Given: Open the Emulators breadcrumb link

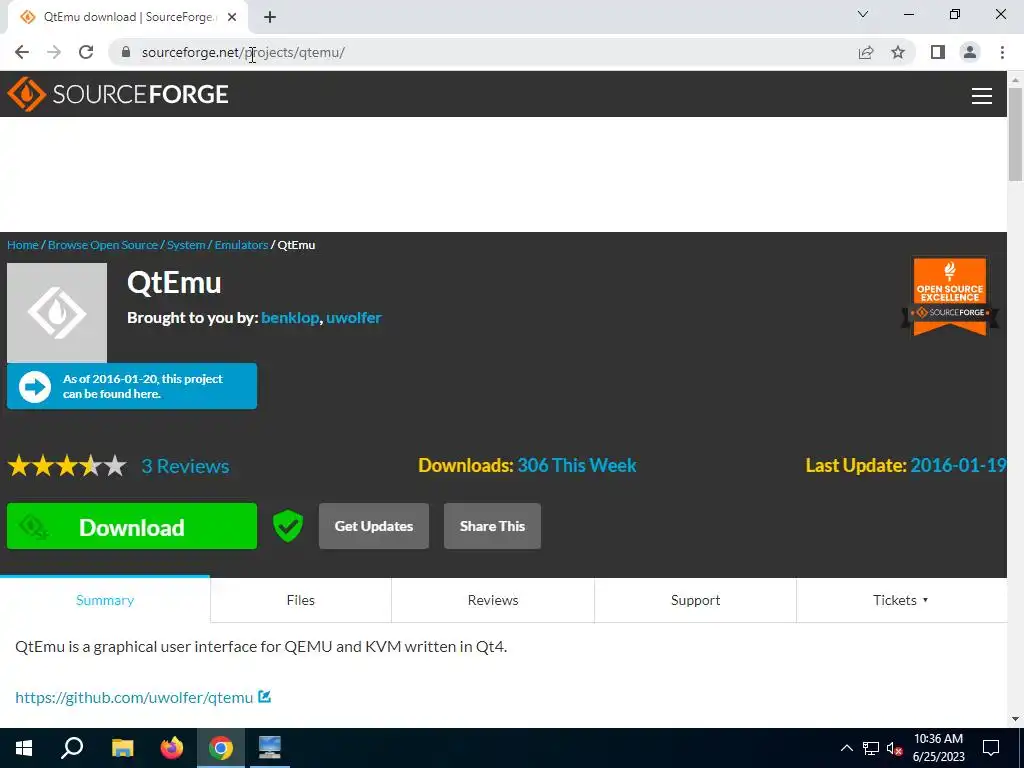Looking at the screenshot, I should [x=241, y=245].
